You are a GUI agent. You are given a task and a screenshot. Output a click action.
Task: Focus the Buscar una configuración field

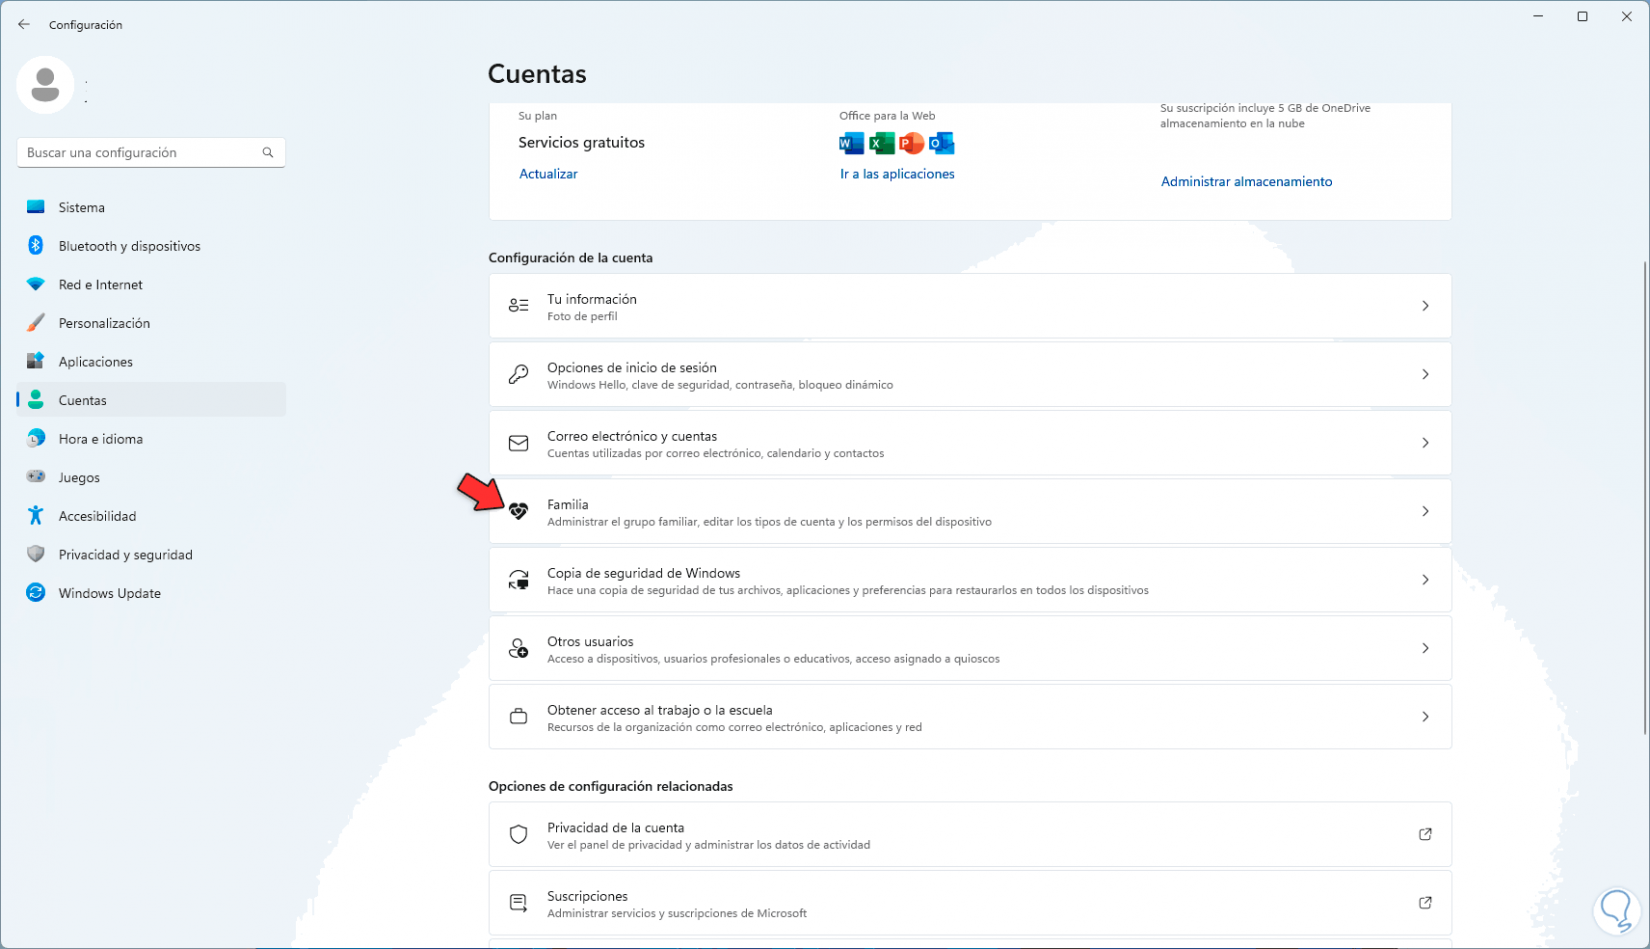pyautogui.click(x=140, y=153)
